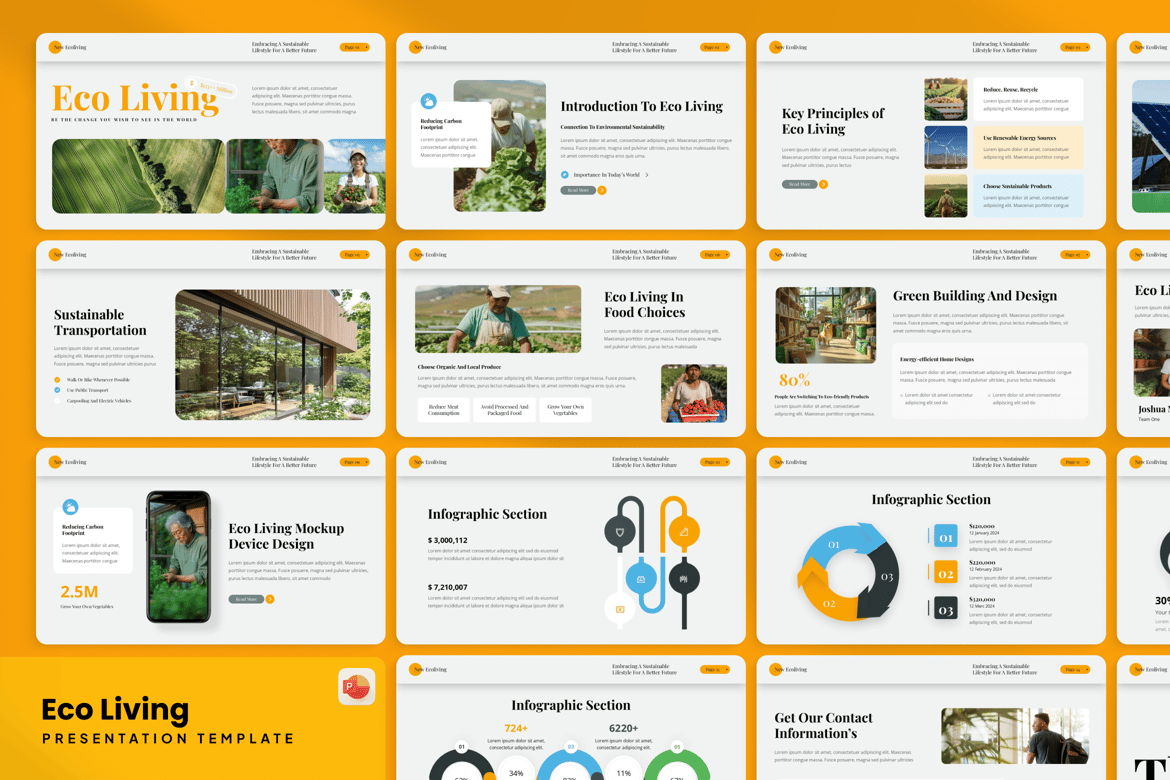Click Read More on the Key Principles slide

(800, 184)
